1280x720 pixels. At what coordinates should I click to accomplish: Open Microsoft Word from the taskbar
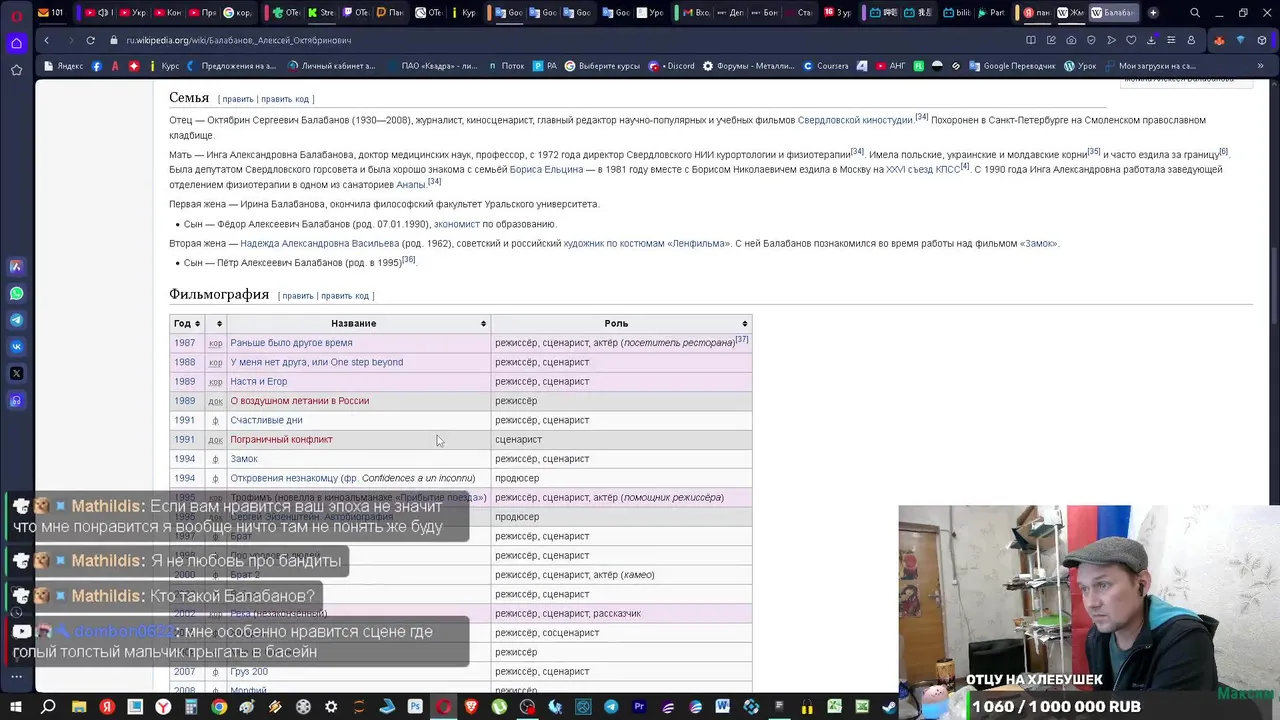click(x=723, y=707)
